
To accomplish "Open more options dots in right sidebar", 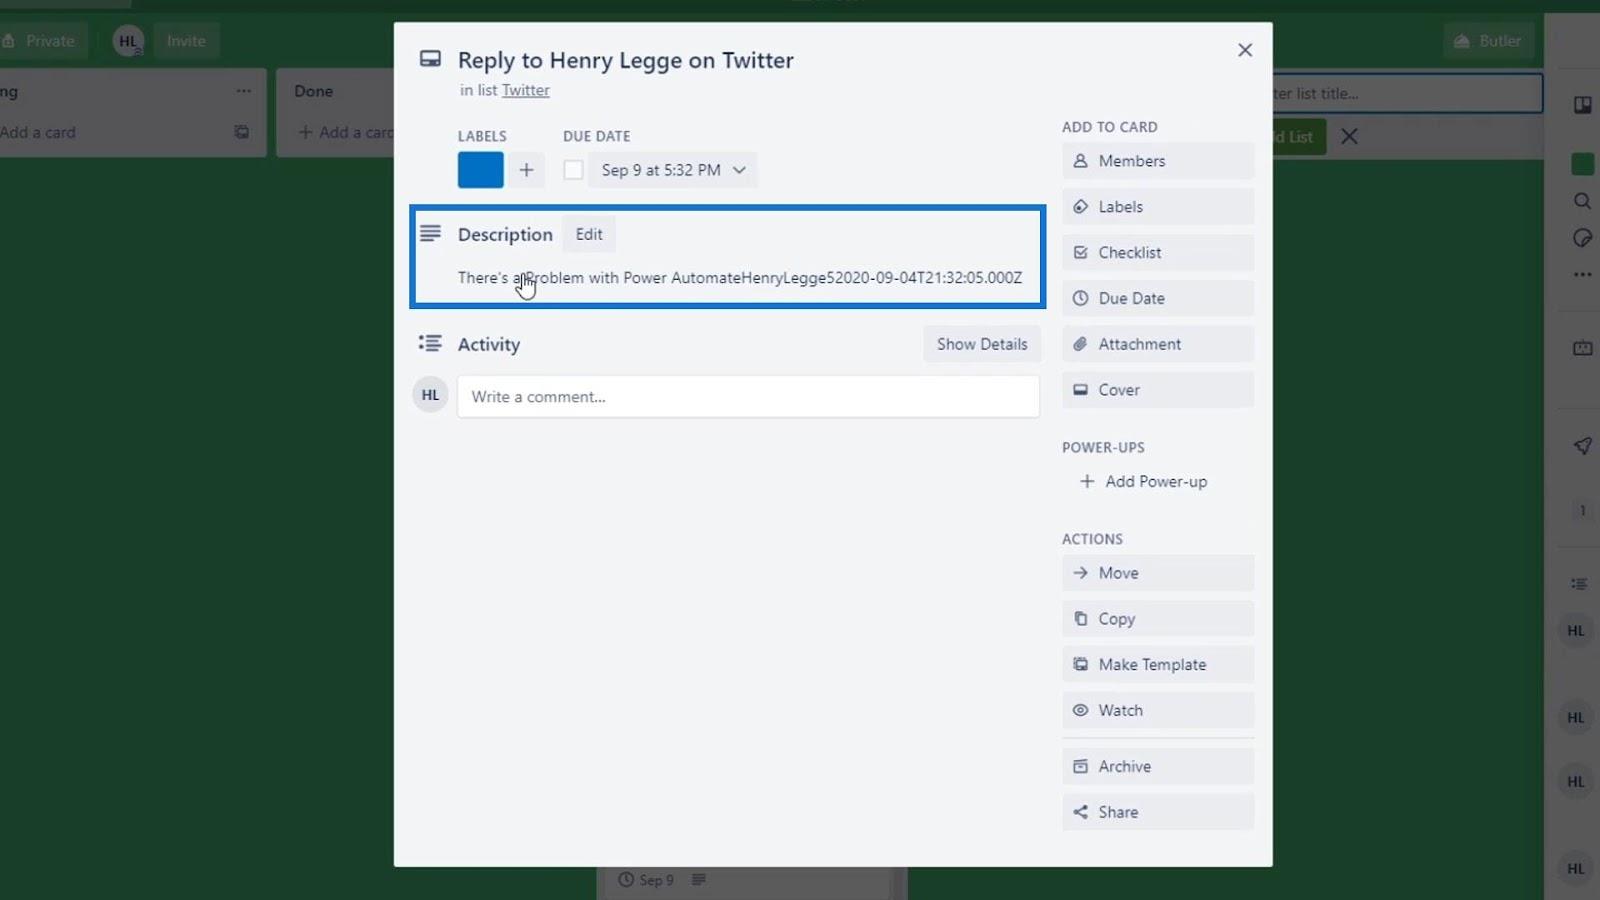I will click(1582, 274).
